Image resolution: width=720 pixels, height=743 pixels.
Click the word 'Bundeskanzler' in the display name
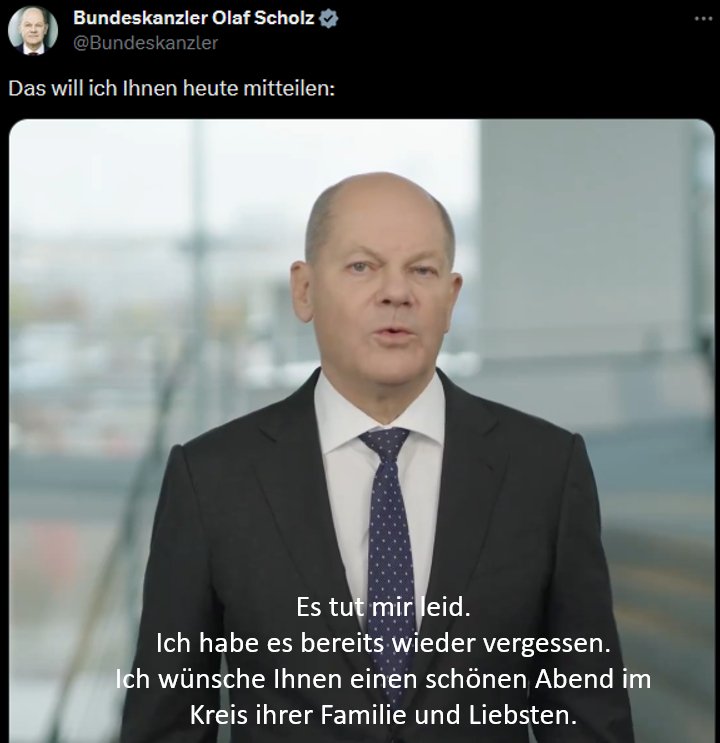[x=141, y=18]
